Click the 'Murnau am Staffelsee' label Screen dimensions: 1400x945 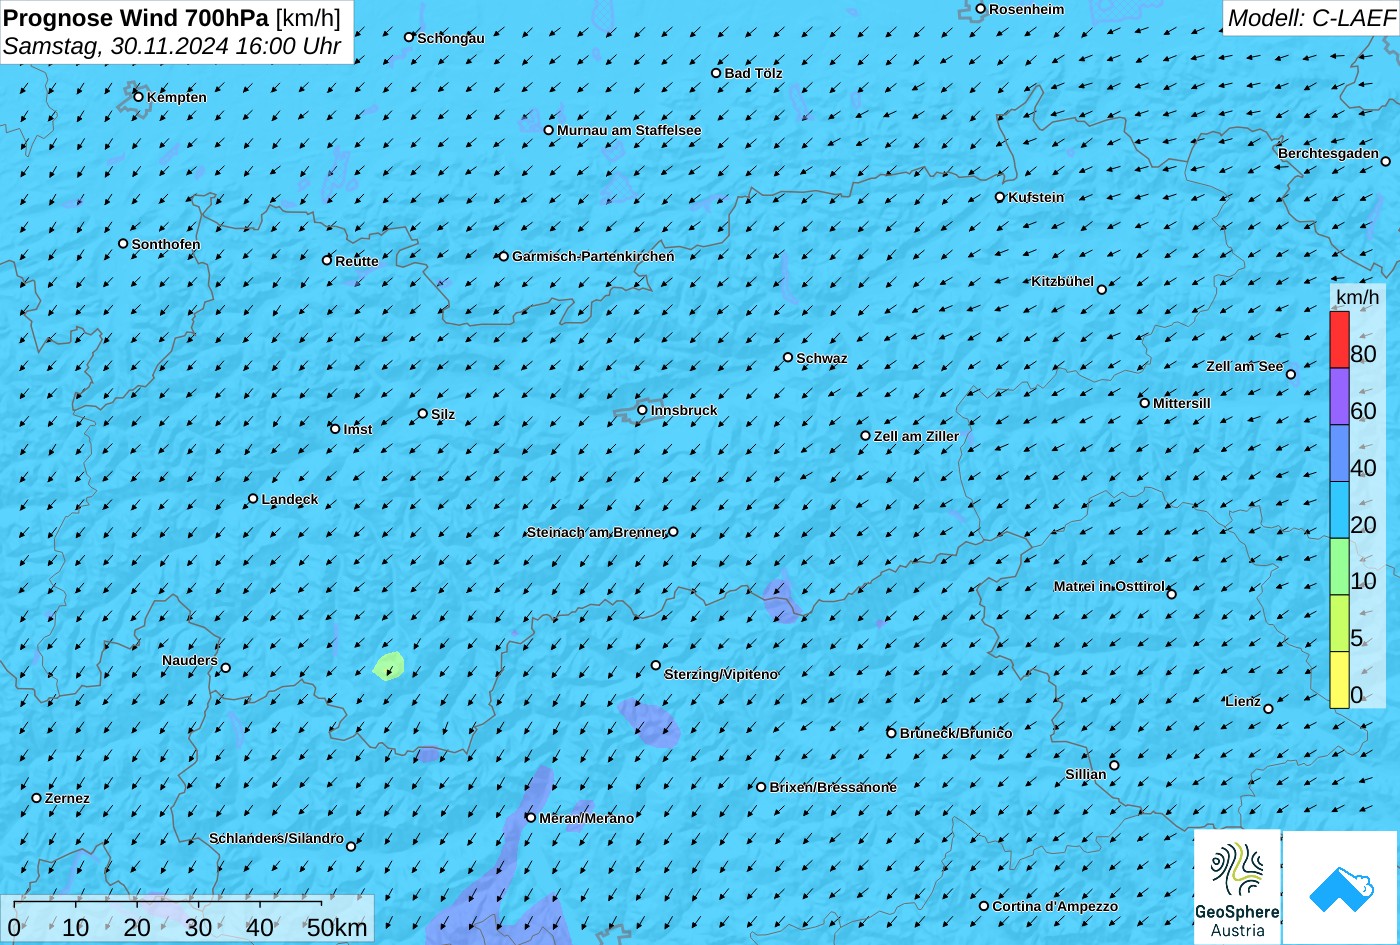click(629, 131)
